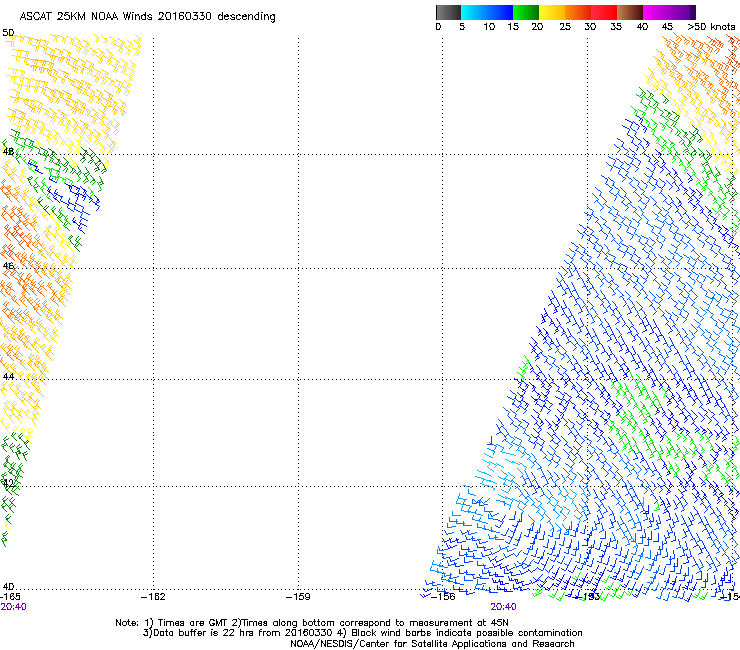
Task: Click the "20" label under the color scale
Action: (537, 27)
